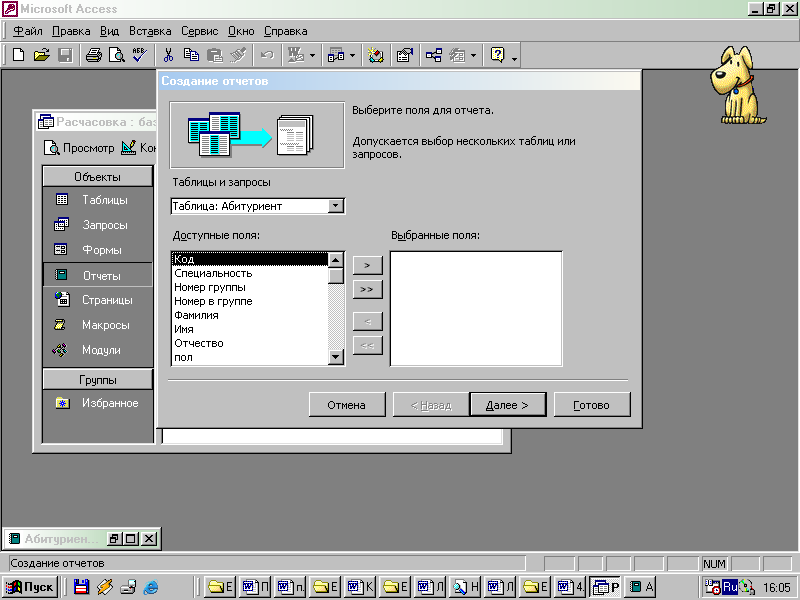Viewport: 800px width, 600px height.
Task: Click the Properties toolbar icon
Action: [405, 55]
